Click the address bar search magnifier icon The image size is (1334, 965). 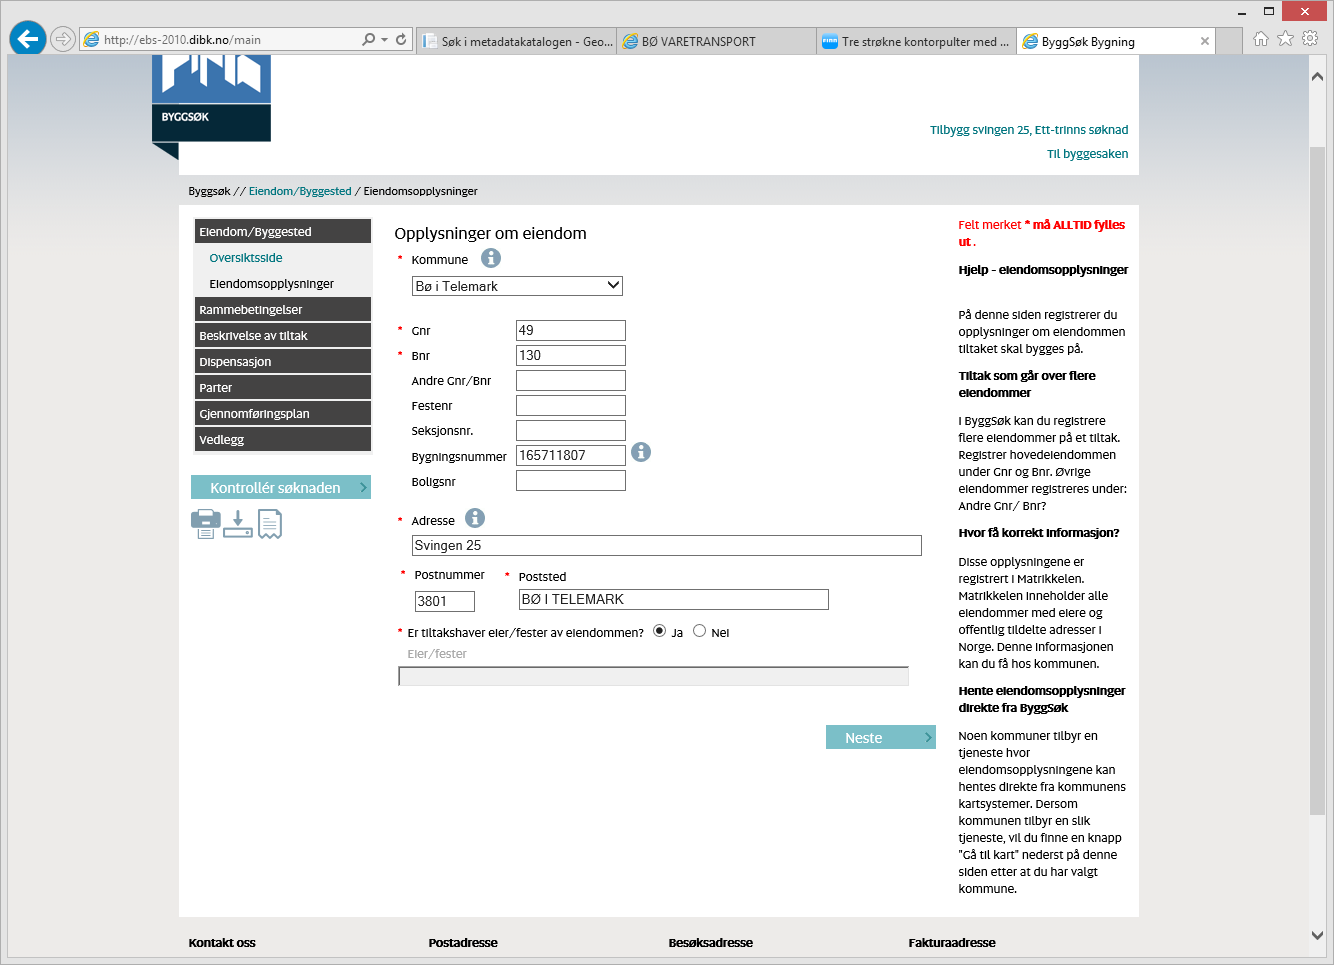point(369,40)
